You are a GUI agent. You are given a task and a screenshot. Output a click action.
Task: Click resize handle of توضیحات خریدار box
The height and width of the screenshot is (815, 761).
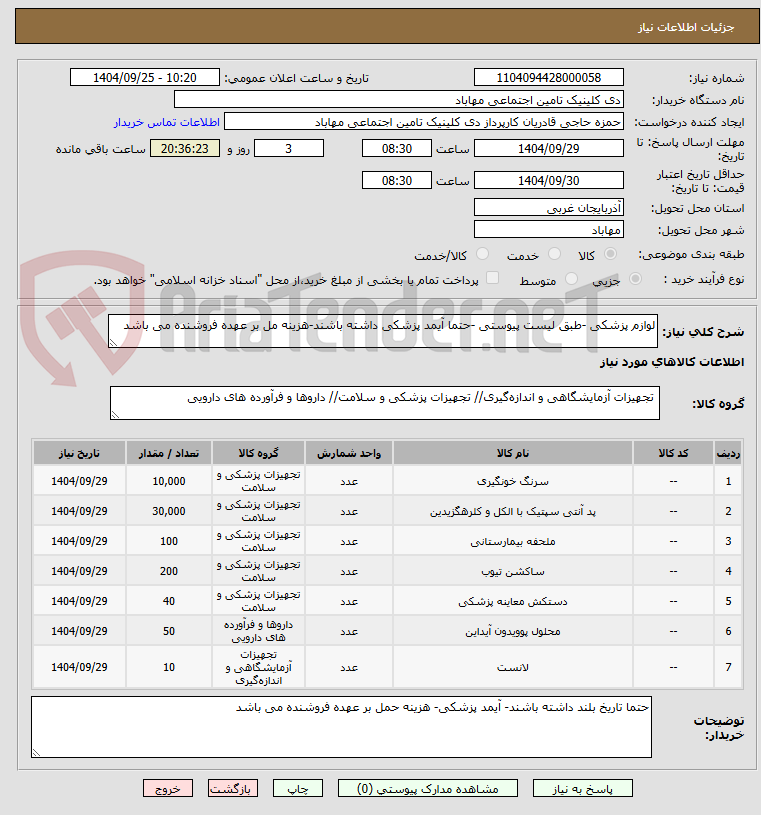coord(36,752)
